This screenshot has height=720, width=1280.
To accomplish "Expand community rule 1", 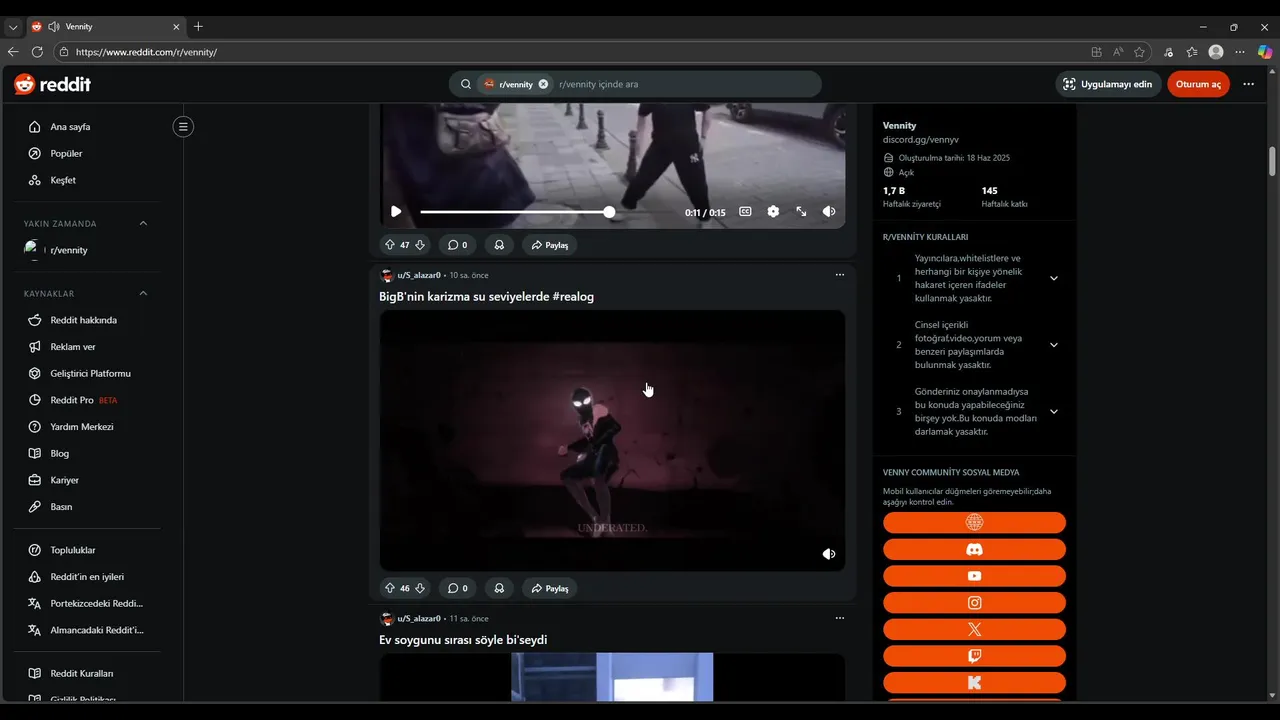I will click(x=1054, y=278).
